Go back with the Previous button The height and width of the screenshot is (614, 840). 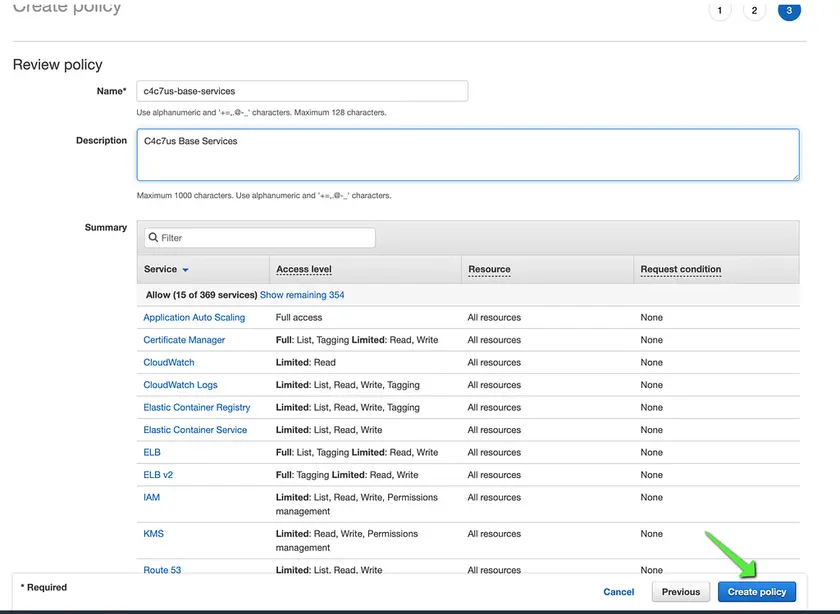(680, 591)
